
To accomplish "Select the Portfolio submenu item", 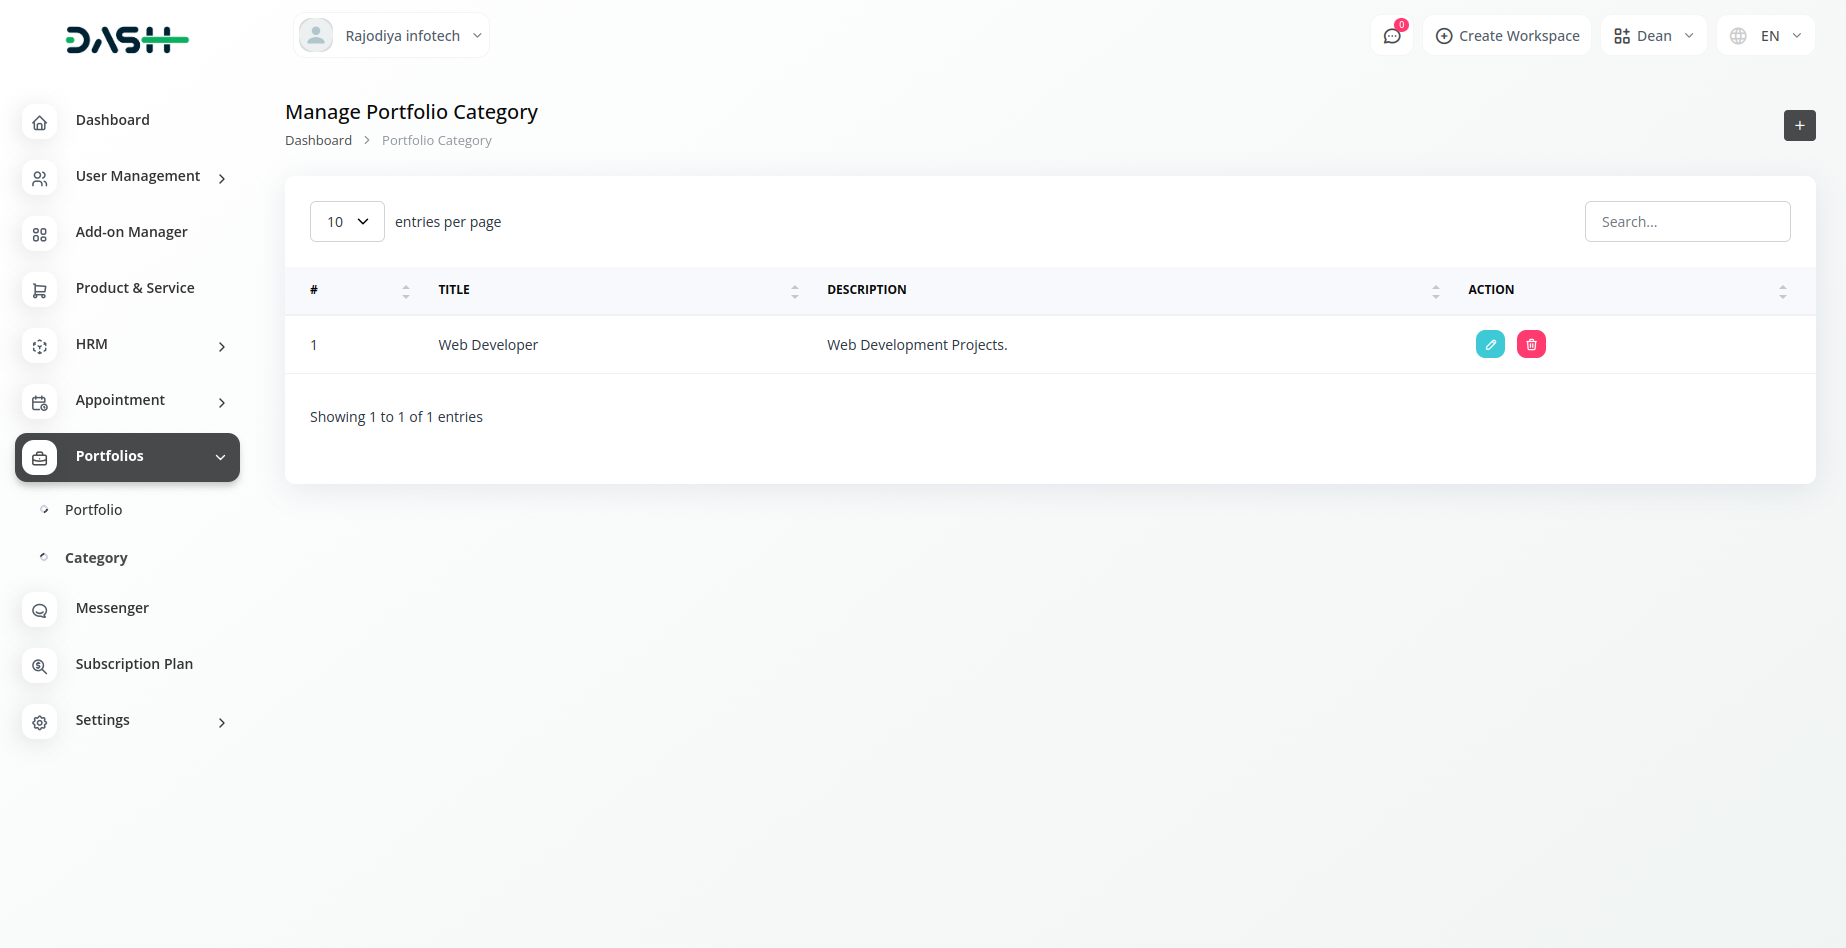I will pyautogui.click(x=94, y=510).
